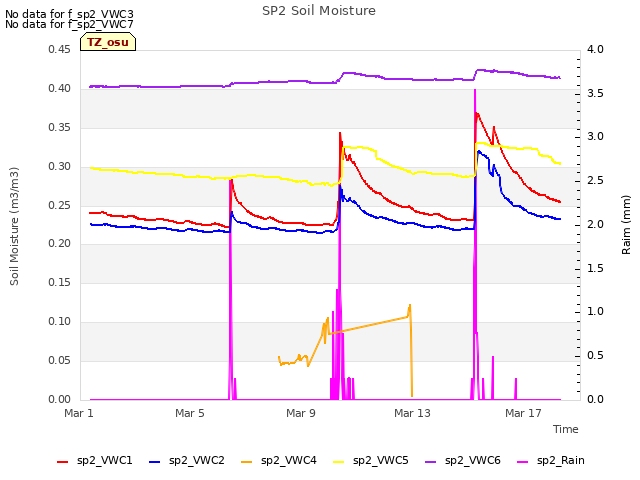Screen dimensions: 640x480
Task: Click the 0.20 left axis tick label
Action: pyautogui.click(x=60, y=244)
